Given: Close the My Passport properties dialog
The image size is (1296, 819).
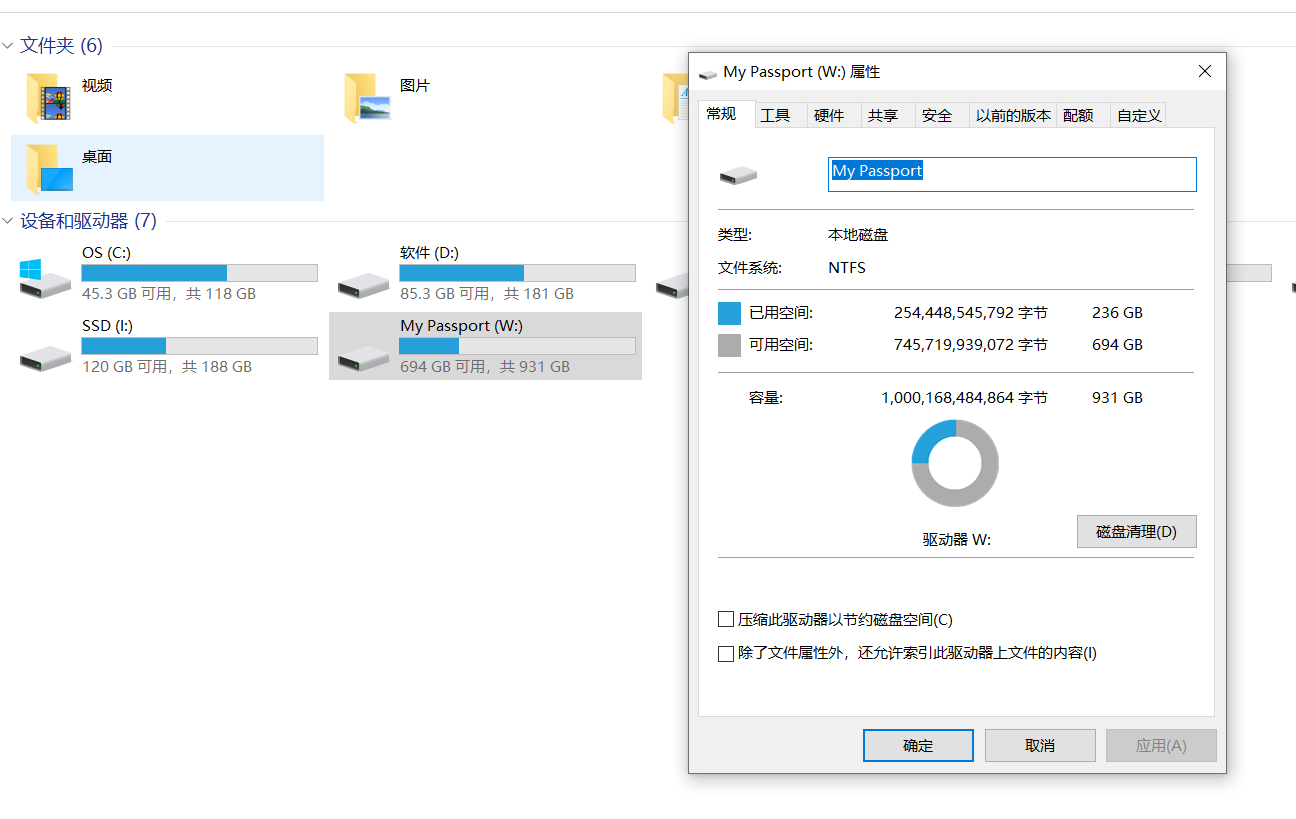Looking at the screenshot, I should pyautogui.click(x=1205, y=72).
